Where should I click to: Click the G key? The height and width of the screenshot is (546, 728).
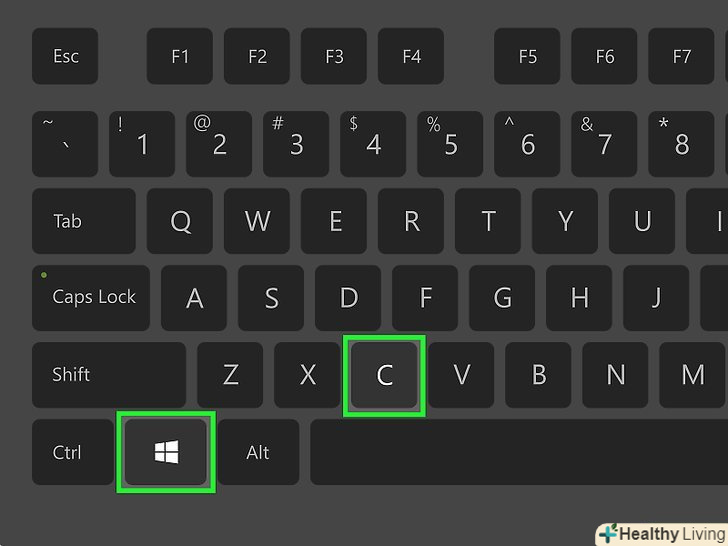click(502, 298)
